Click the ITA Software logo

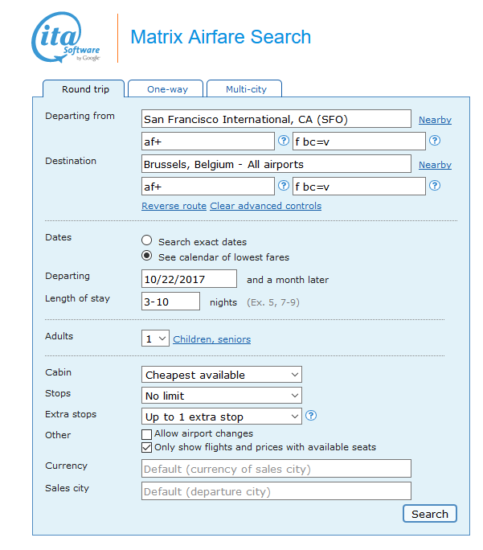66,38
